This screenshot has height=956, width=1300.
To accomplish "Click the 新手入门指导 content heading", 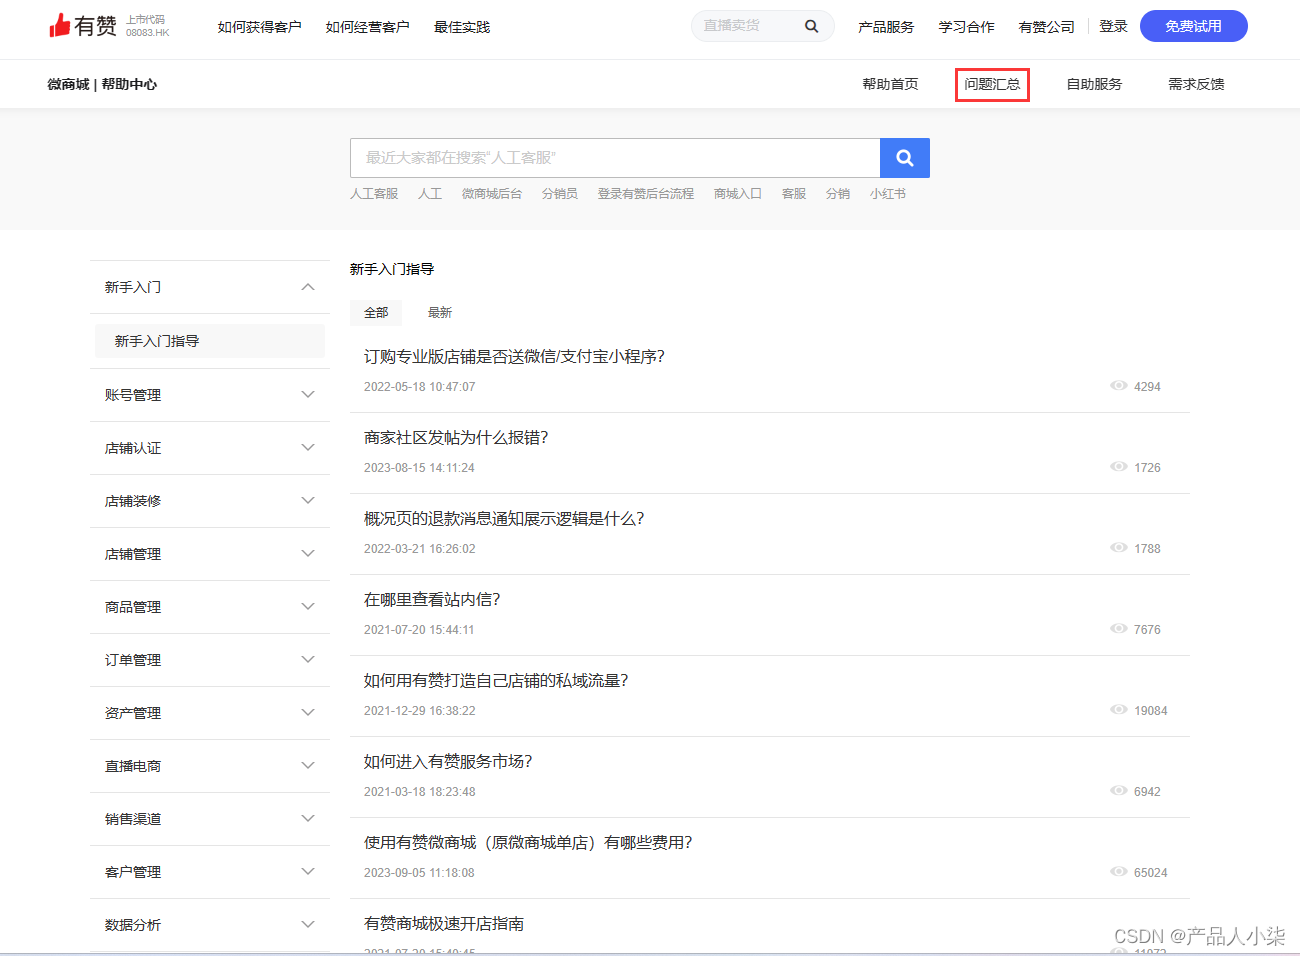I will pos(392,269).
